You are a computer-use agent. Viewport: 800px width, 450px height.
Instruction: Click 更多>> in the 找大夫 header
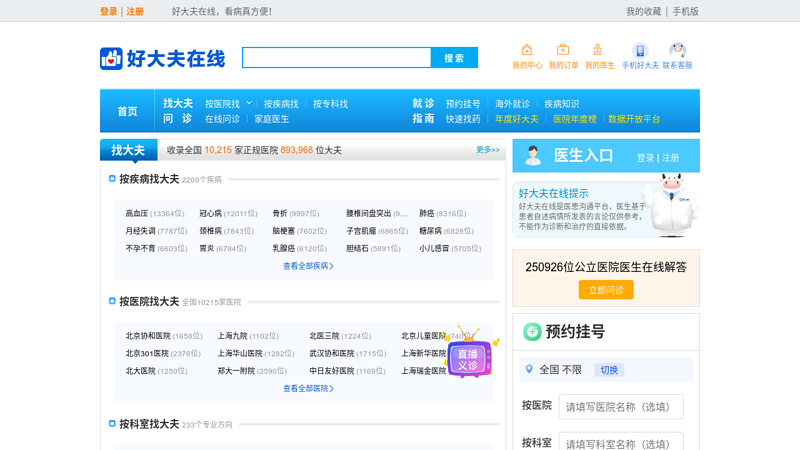coord(488,149)
